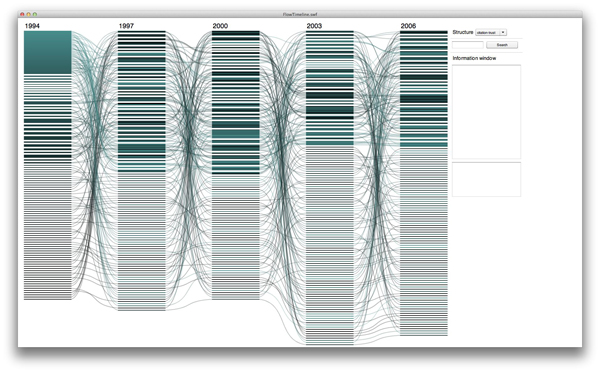The image size is (600, 372).
Task: Select the wide teal band in the 1997 column
Action: pyautogui.click(x=142, y=148)
